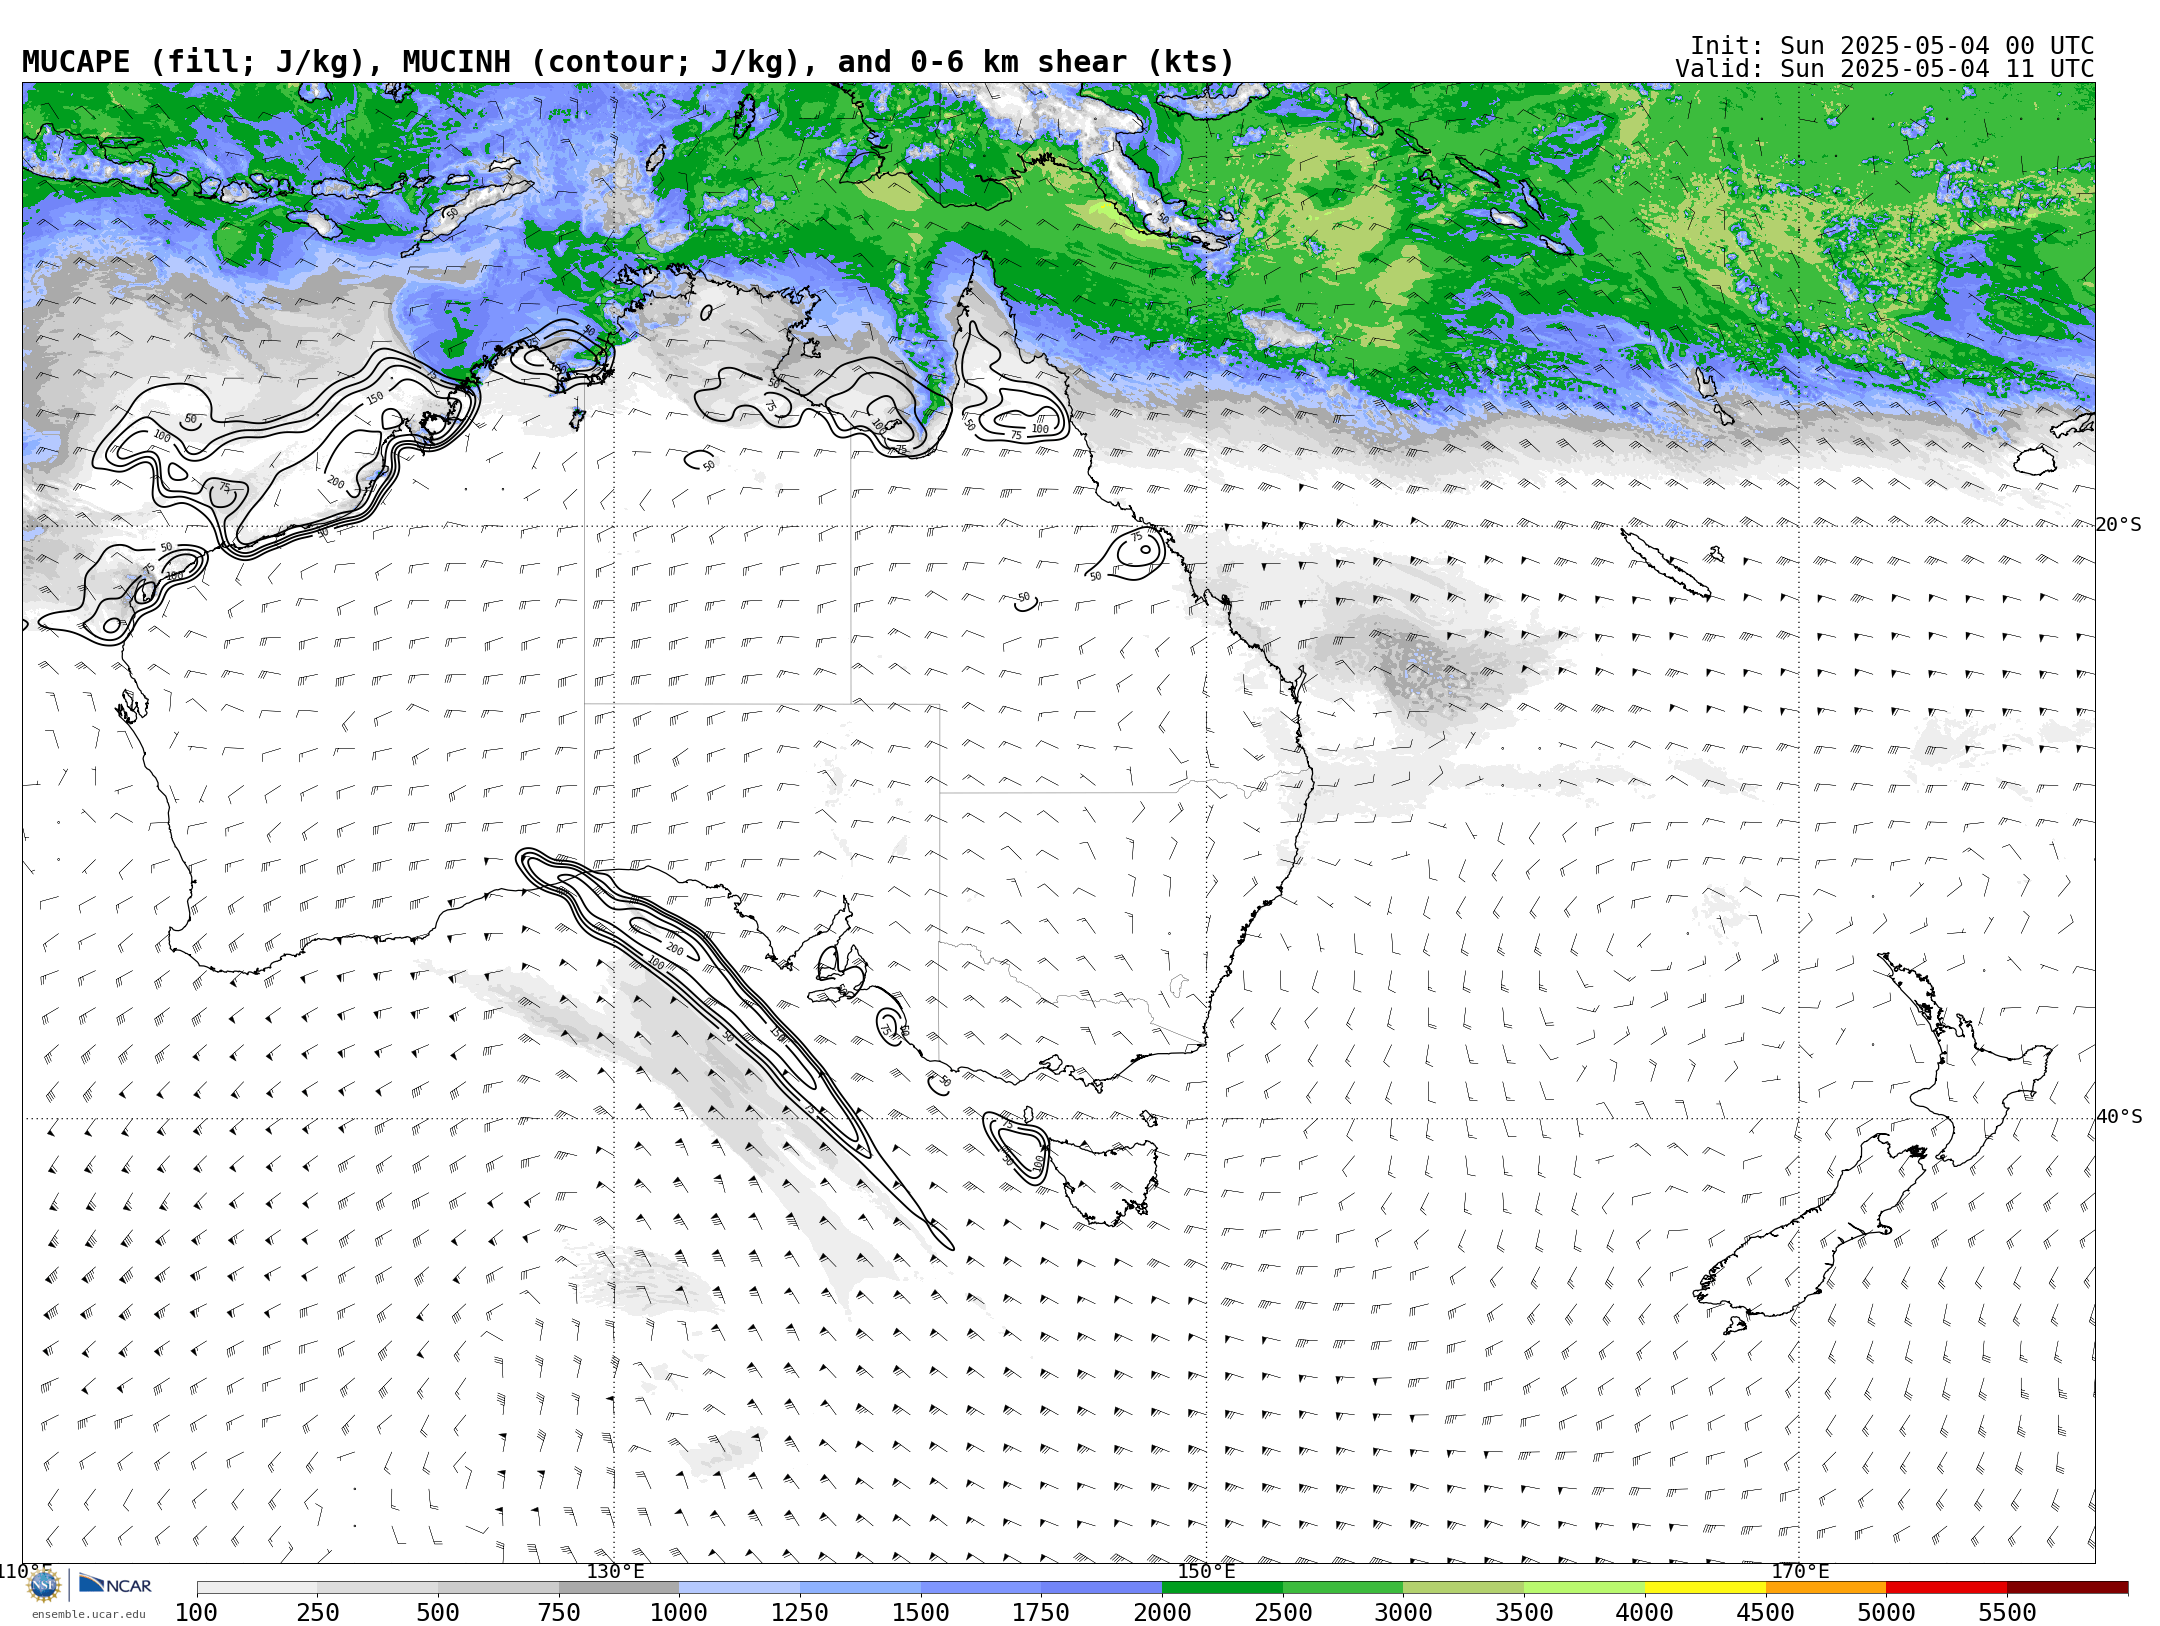Select the pale blue 1000–1250 colorbar swatch
This screenshot has height=1626, width=2160.
pyautogui.click(x=739, y=1588)
